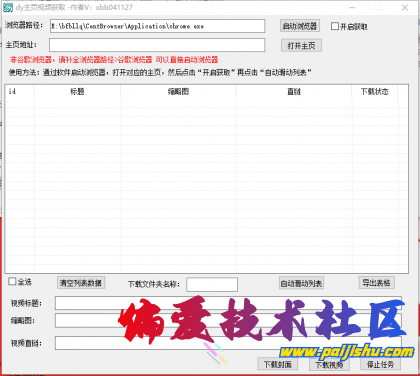420x376 pixels.
Task: Click the 直链 column header
Action: click(x=294, y=91)
